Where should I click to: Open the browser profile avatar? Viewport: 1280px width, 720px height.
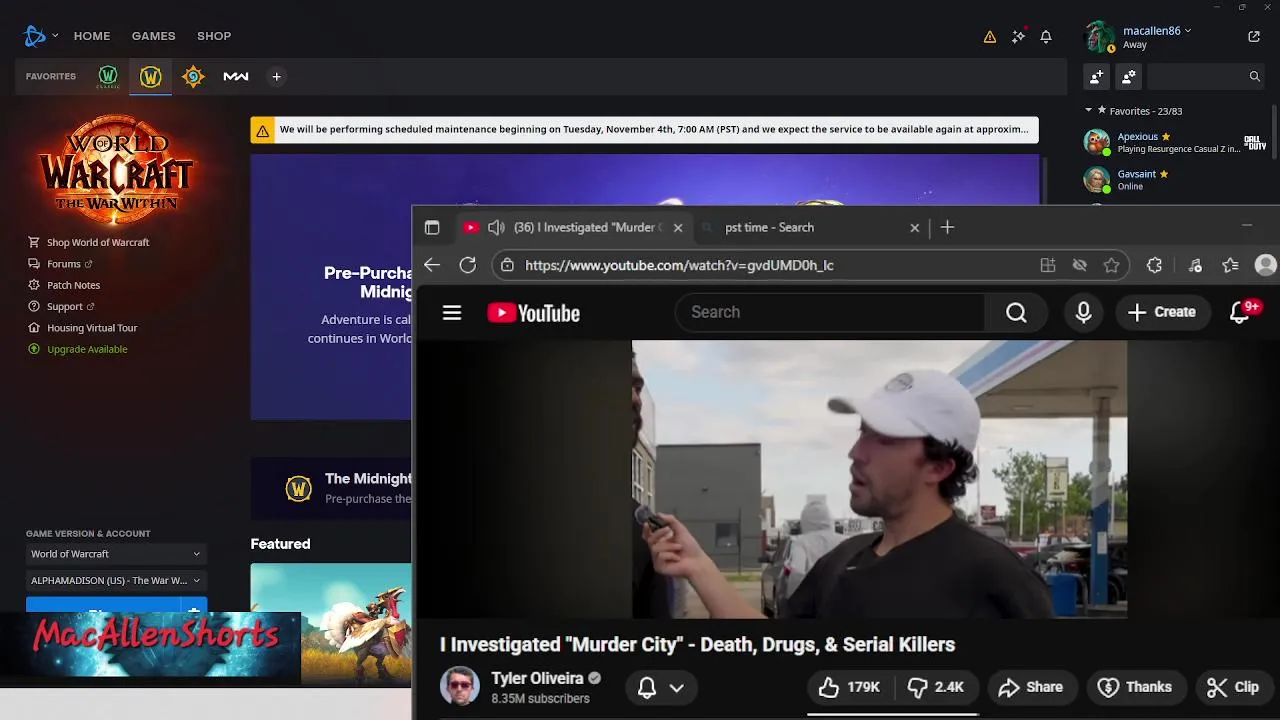pos(1266,265)
